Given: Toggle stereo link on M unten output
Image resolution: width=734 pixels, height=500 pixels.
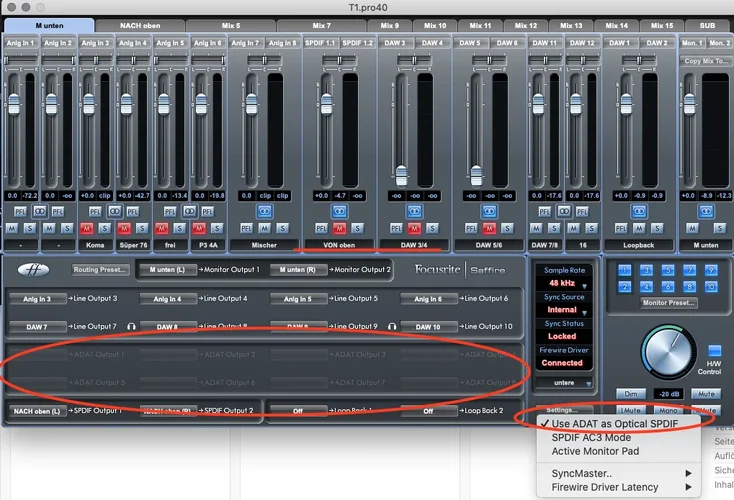Looking at the screenshot, I should (x=706, y=212).
